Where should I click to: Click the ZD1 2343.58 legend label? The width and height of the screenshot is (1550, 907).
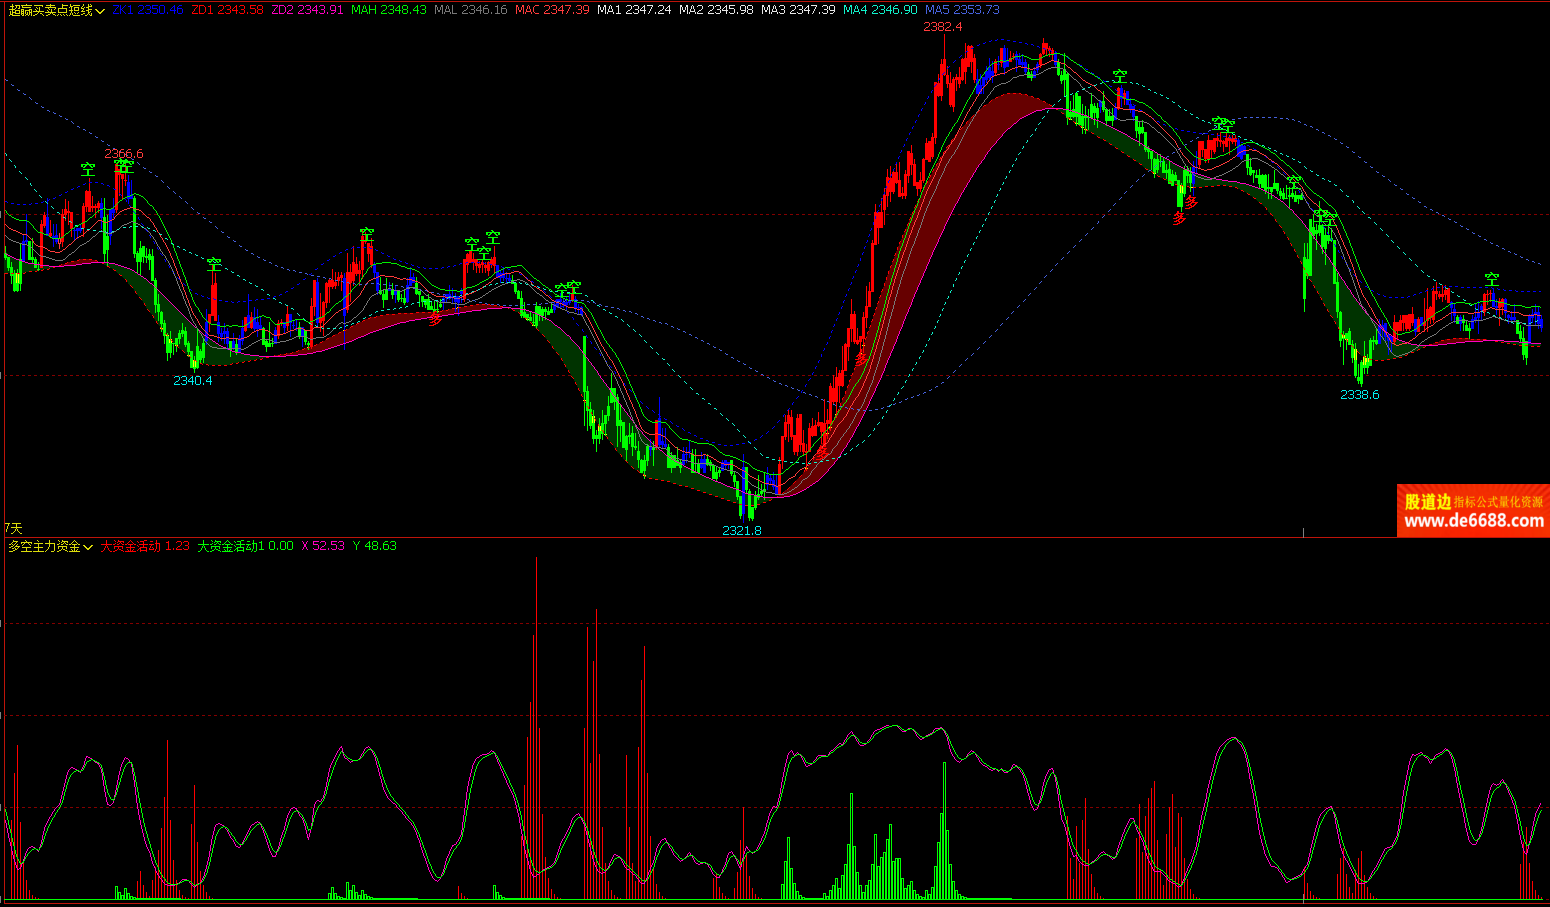click(227, 10)
